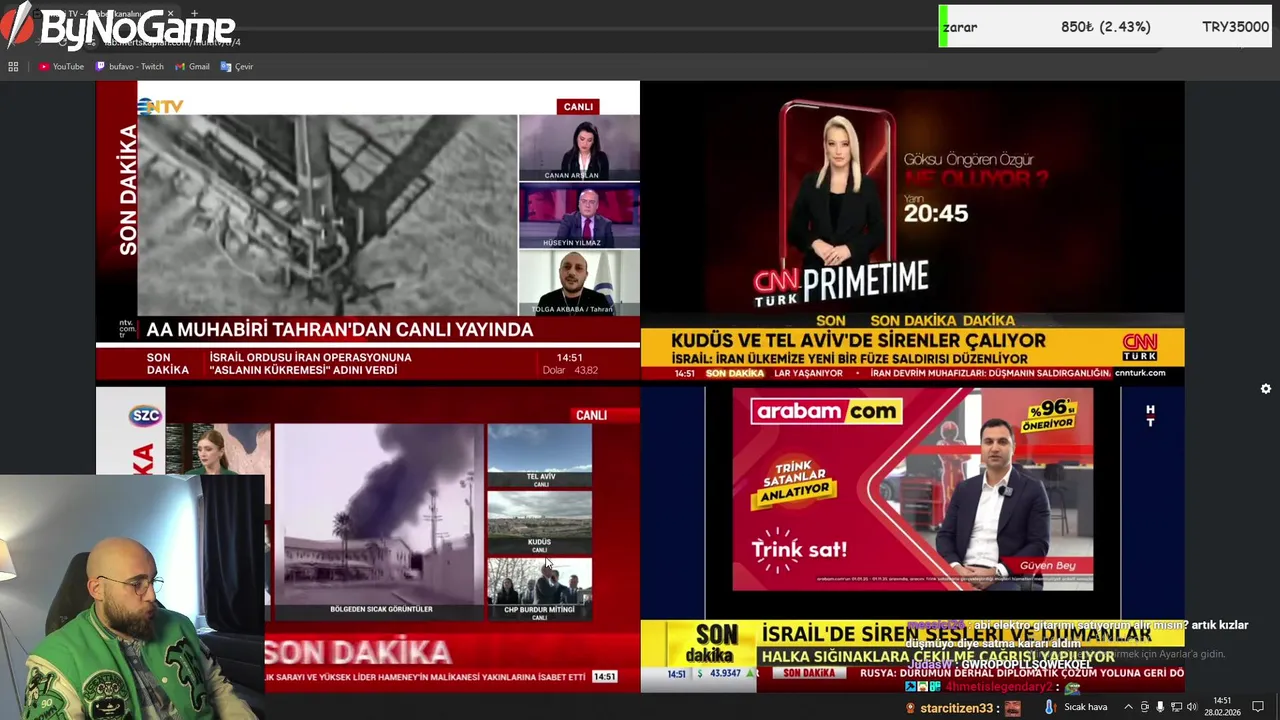This screenshot has width=1280, height=720.
Task: Select the Habertürk stream with arabam.com ad
Action: tap(912, 540)
